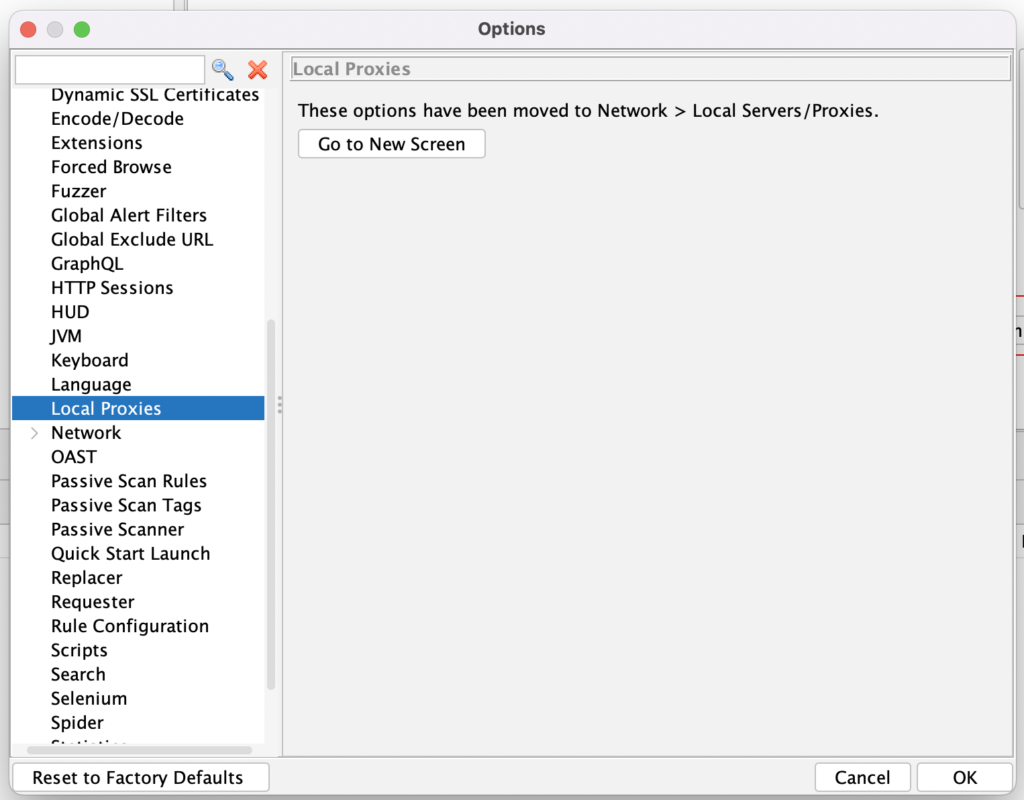The height and width of the screenshot is (800, 1024).
Task: Open Global Alert Filters options
Action: (x=129, y=216)
